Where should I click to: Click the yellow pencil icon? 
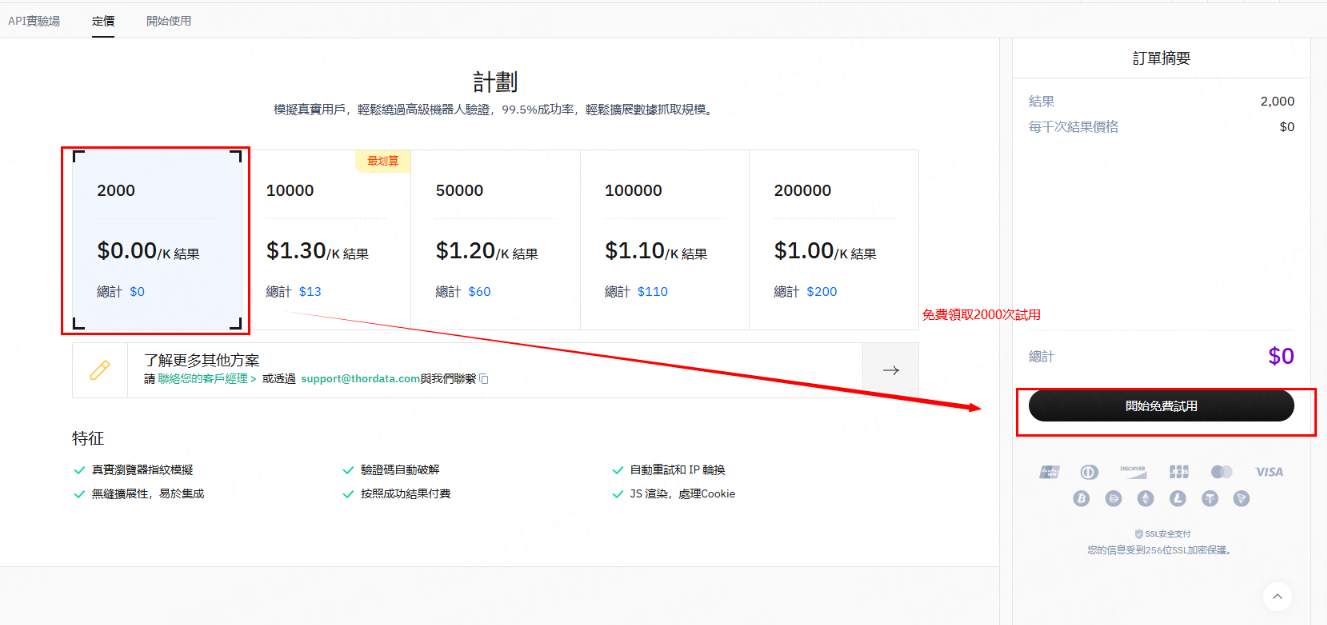tap(100, 370)
